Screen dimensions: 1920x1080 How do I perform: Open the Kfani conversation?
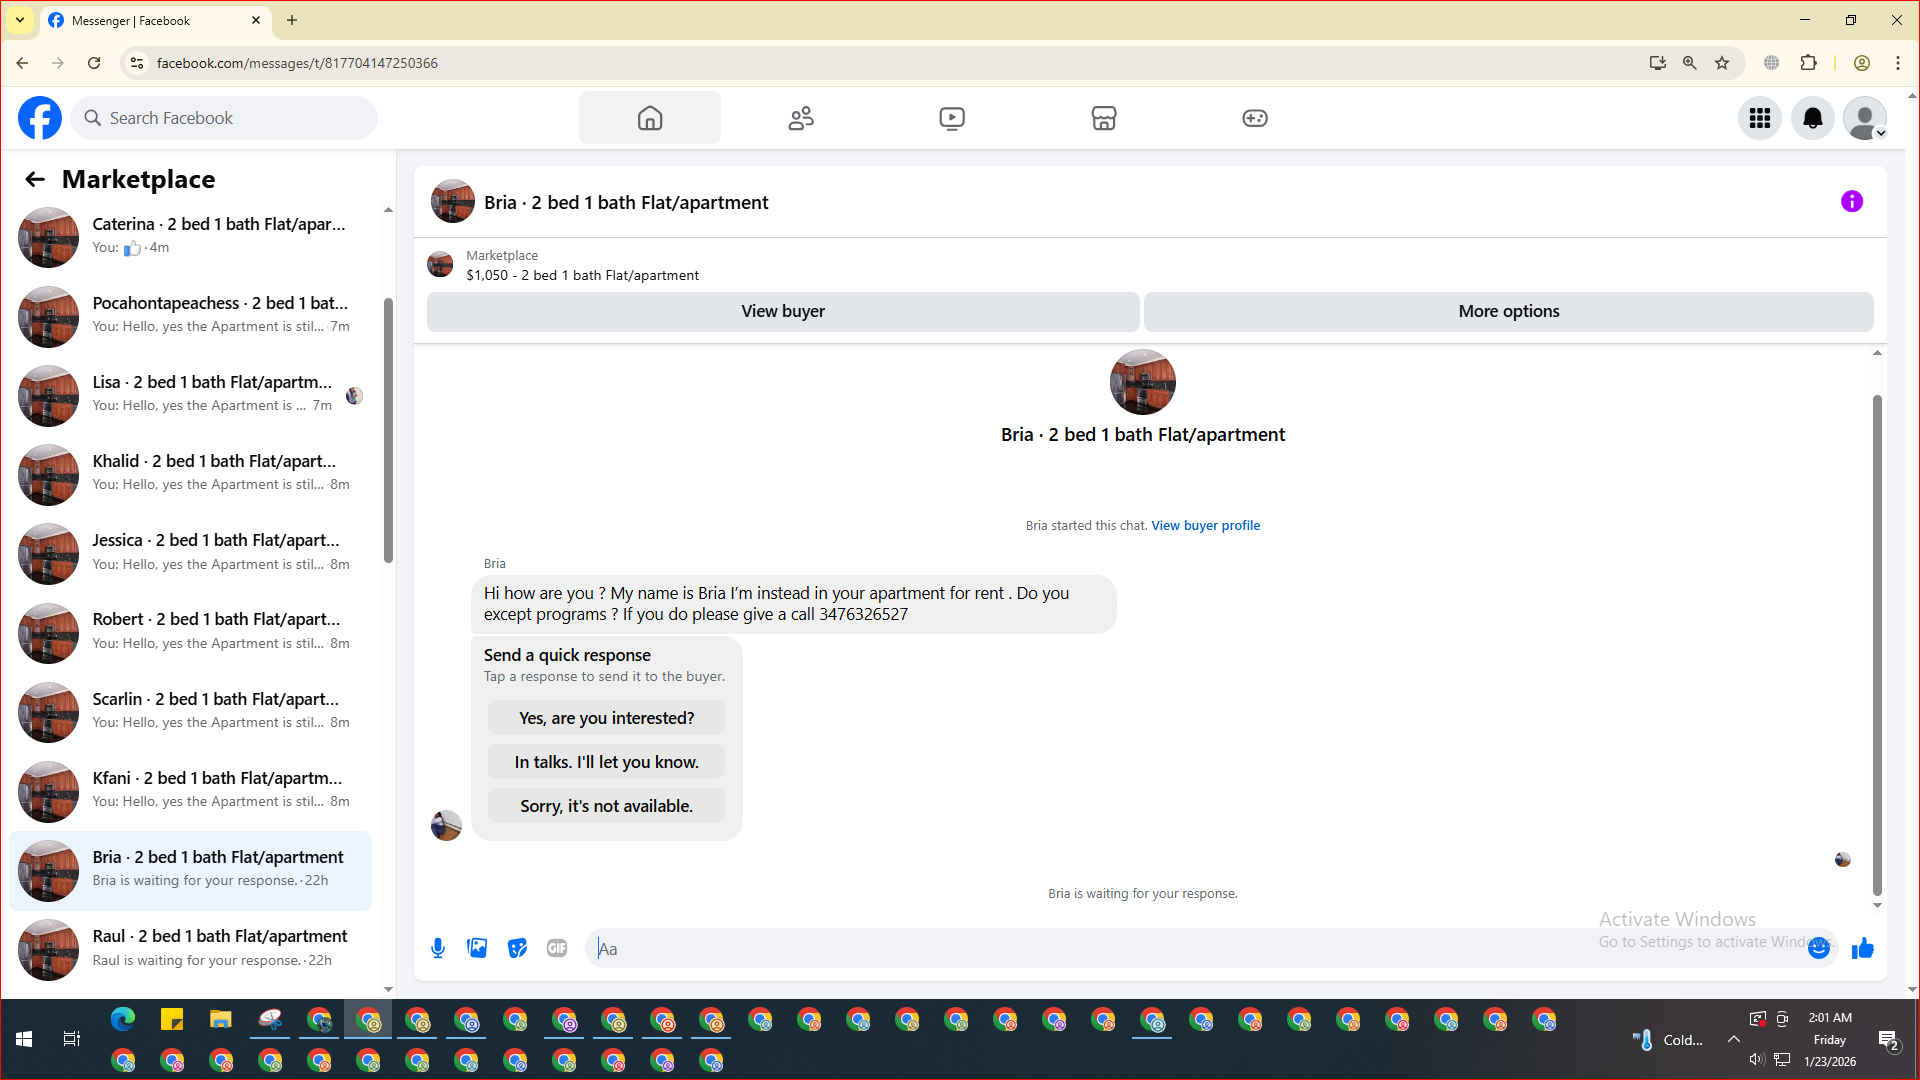tap(190, 791)
